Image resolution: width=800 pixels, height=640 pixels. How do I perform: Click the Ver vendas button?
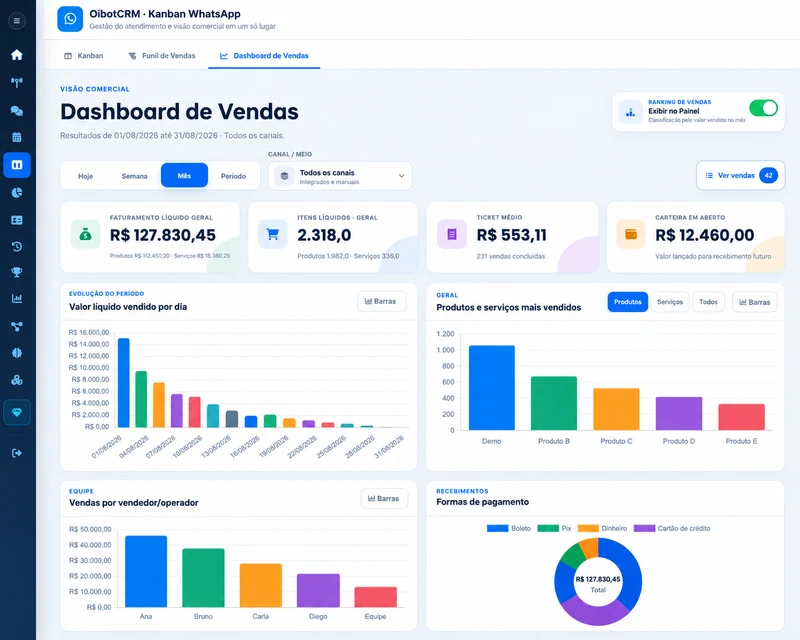click(x=740, y=176)
